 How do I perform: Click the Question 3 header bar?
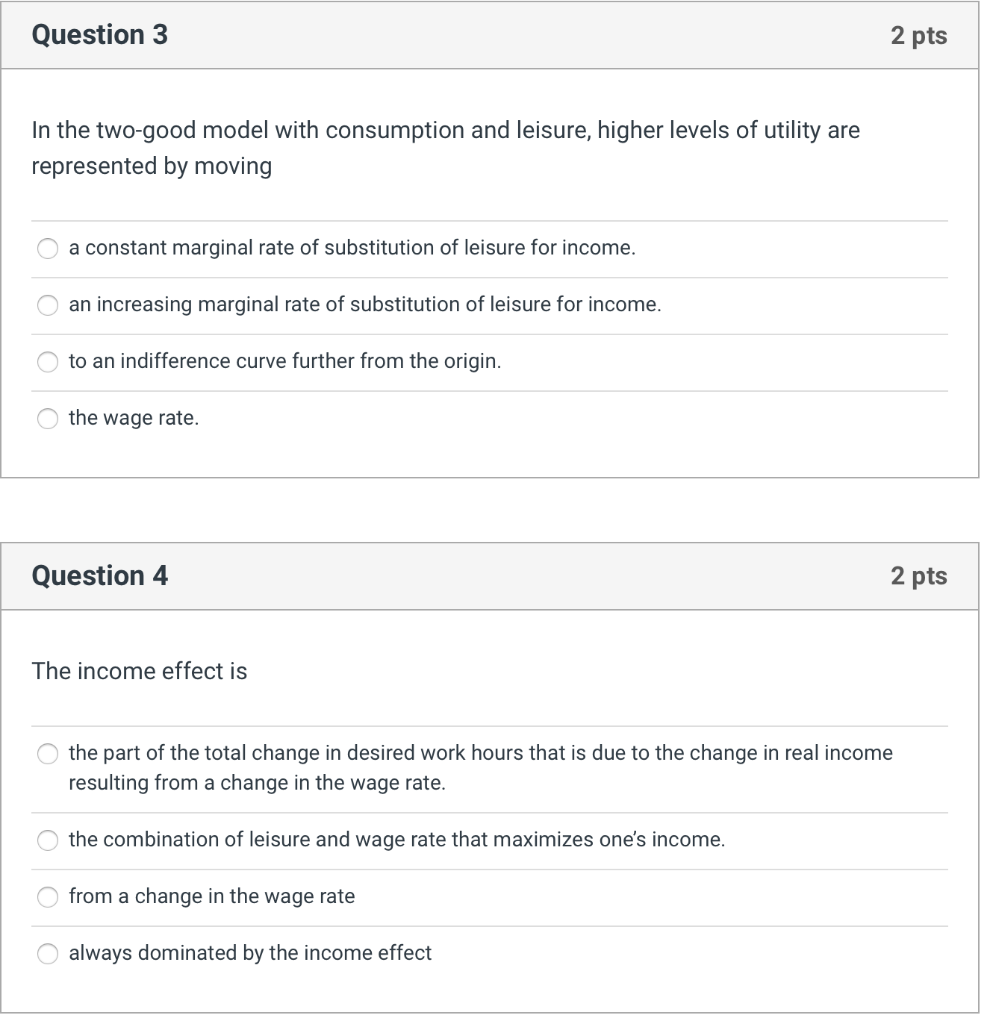coord(400,34)
